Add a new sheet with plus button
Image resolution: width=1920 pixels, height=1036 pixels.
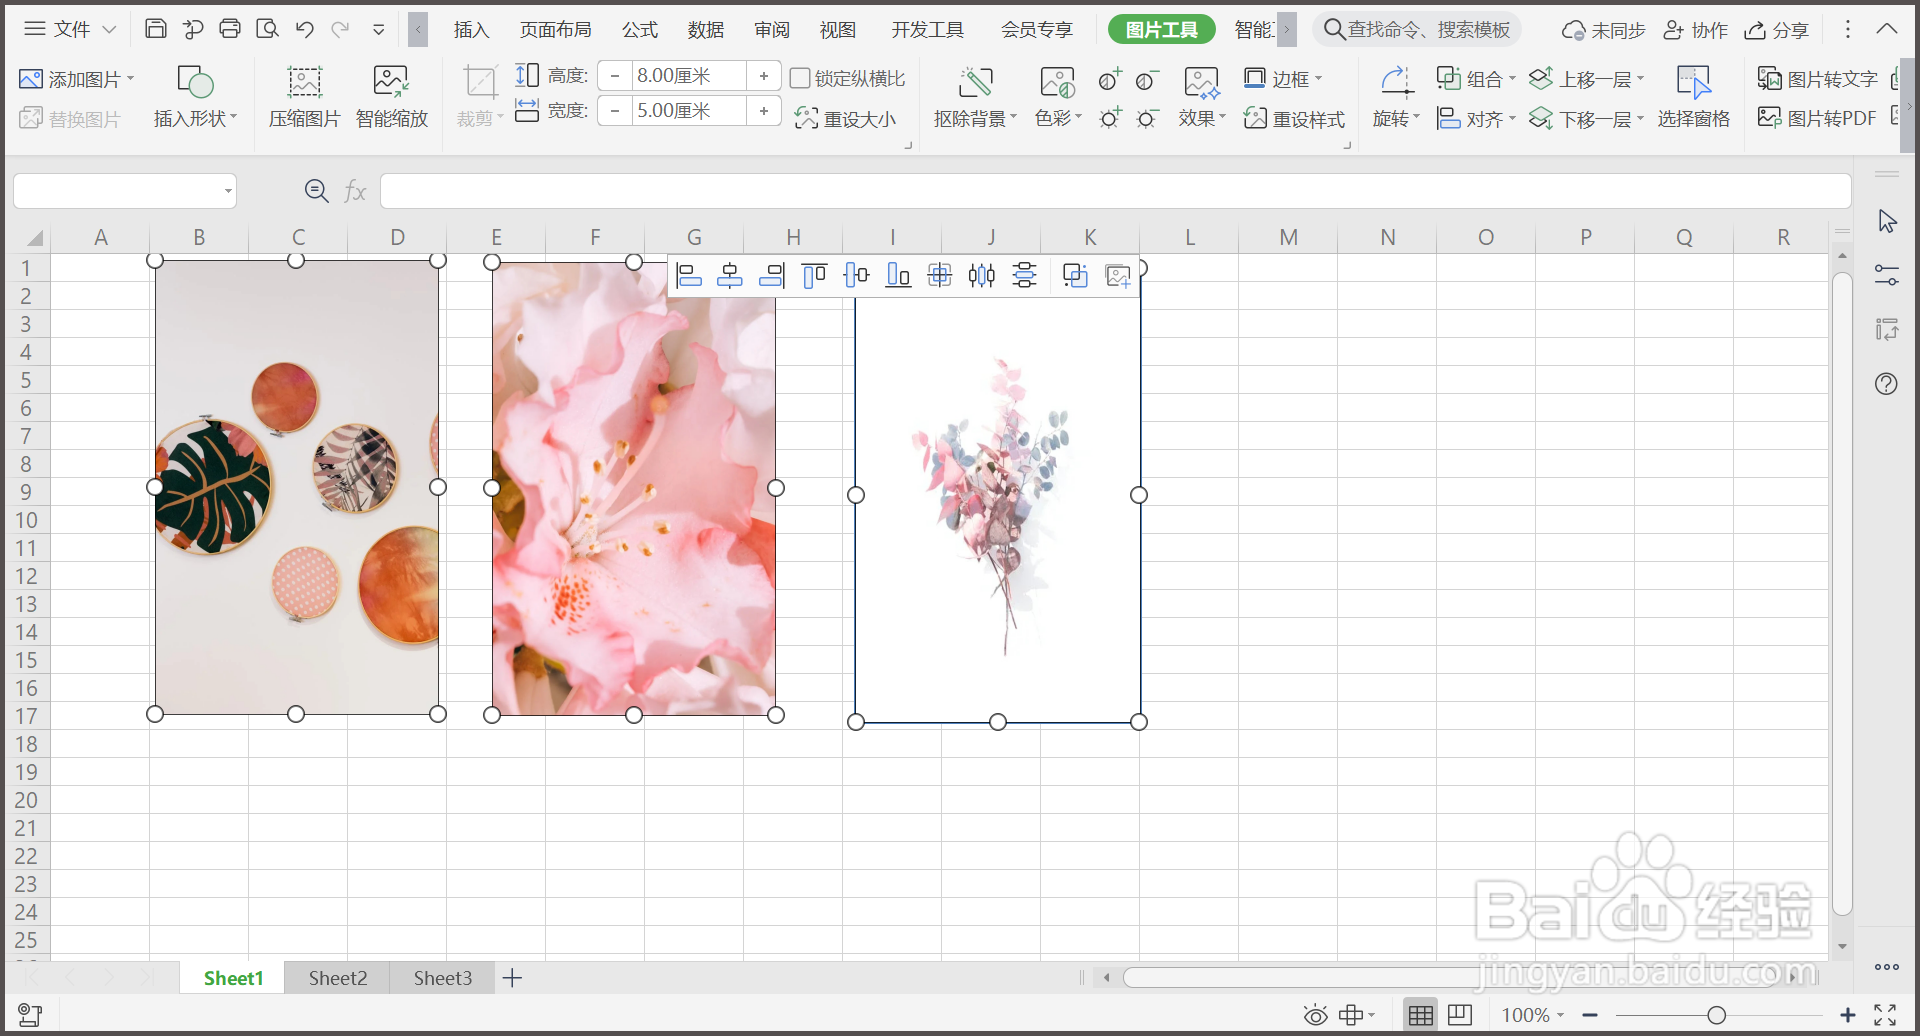[512, 978]
